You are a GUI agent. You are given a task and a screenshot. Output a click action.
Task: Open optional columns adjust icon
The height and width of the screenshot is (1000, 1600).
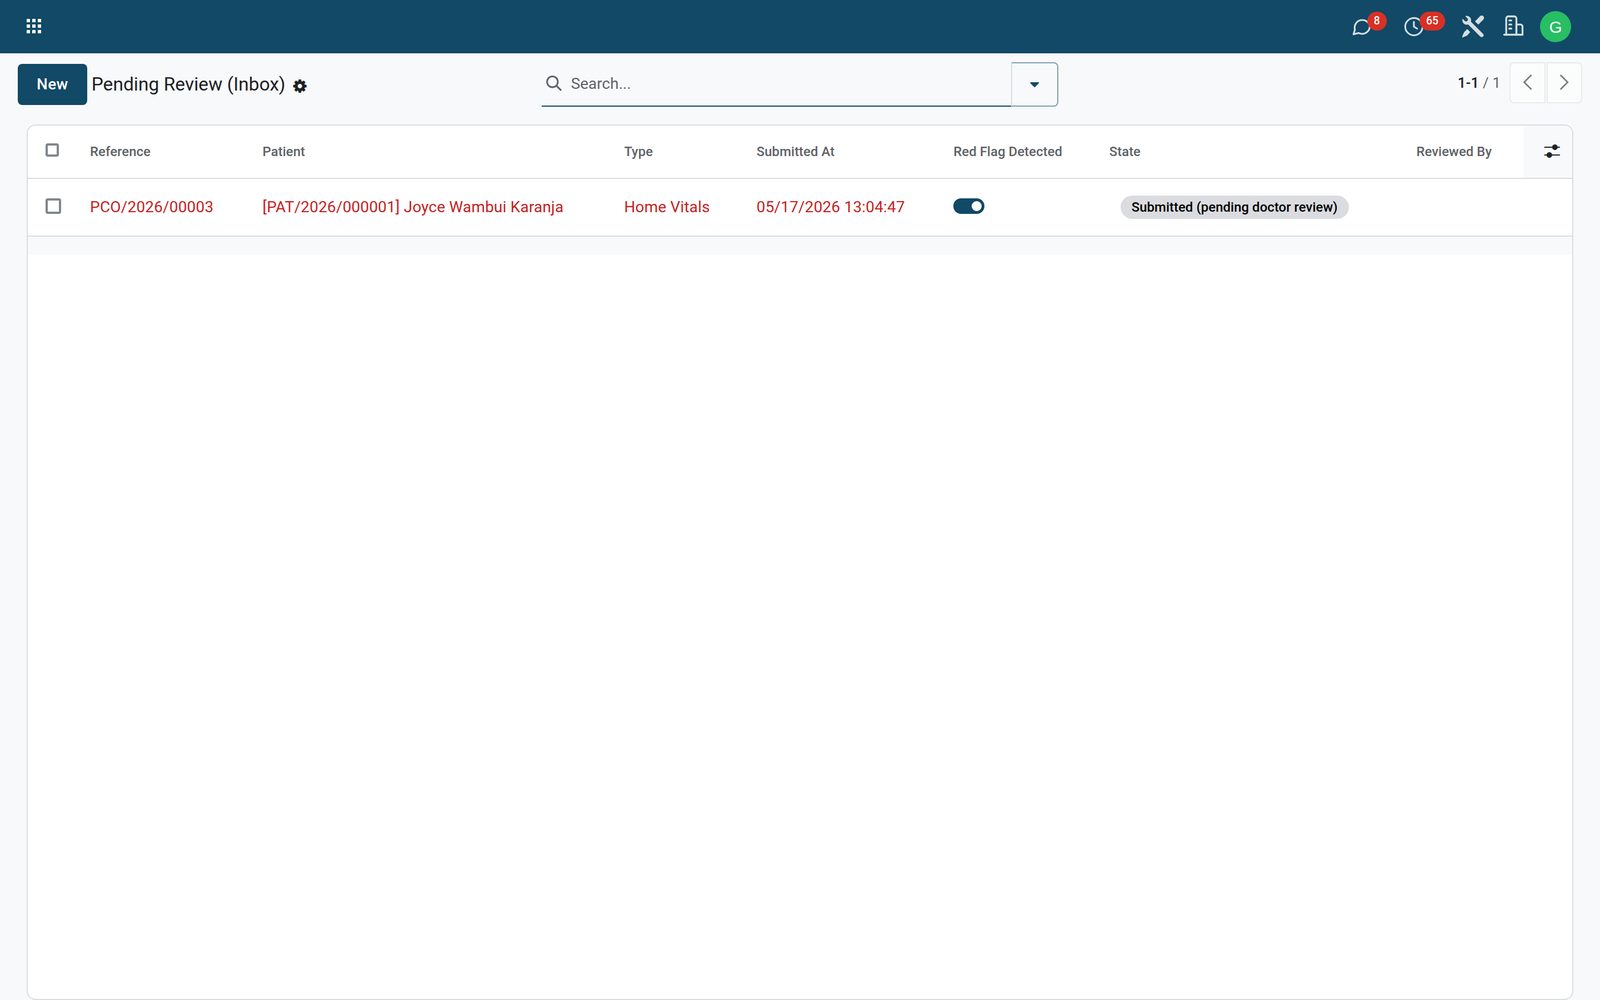click(x=1551, y=151)
